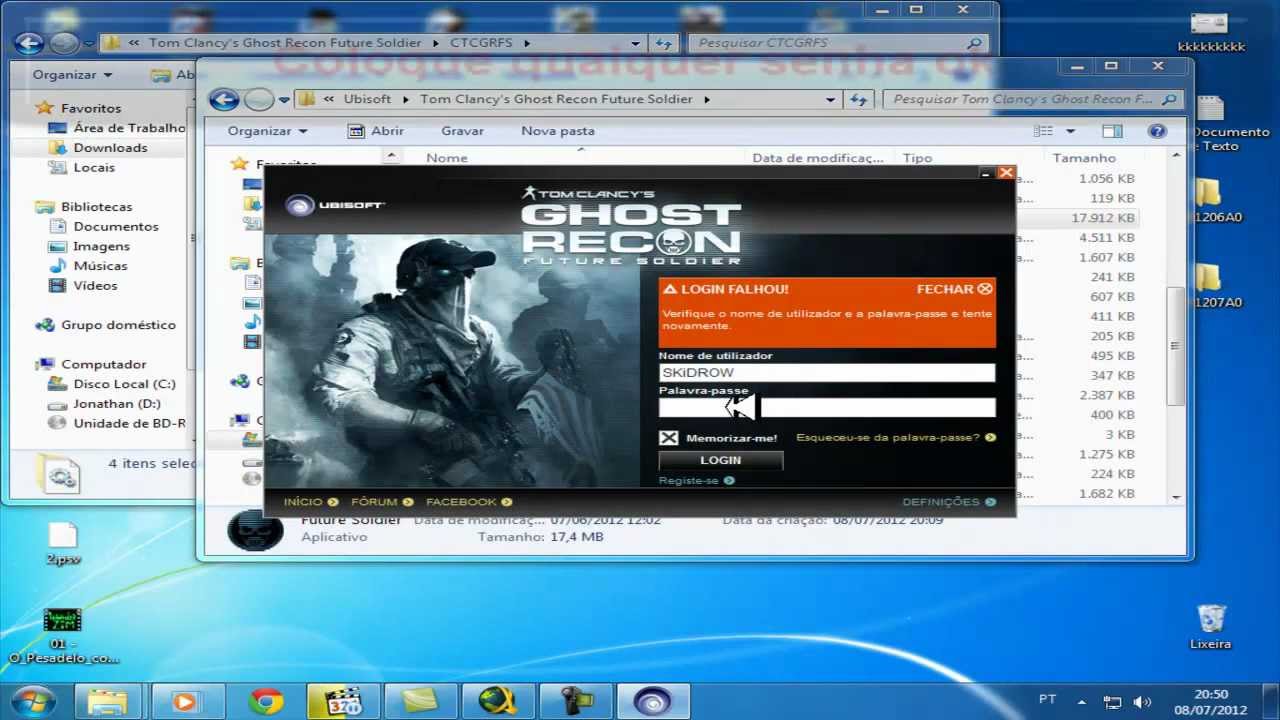
Task: Open Google Chrome from the taskbar
Action: (x=266, y=701)
